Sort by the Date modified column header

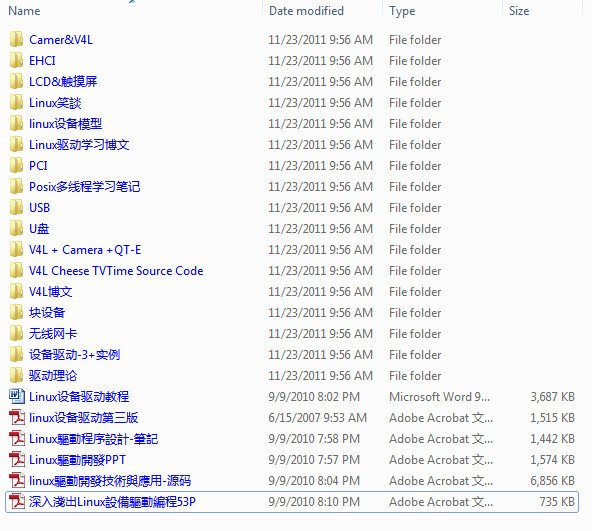point(306,11)
